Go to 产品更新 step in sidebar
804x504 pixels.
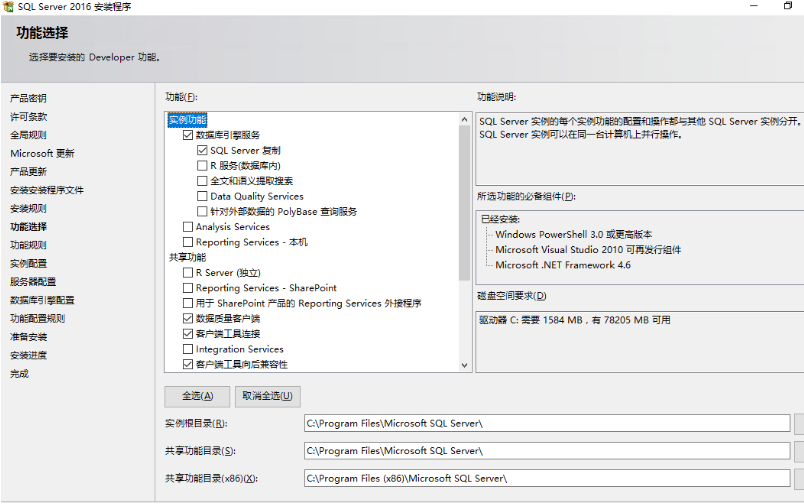pos(28,172)
